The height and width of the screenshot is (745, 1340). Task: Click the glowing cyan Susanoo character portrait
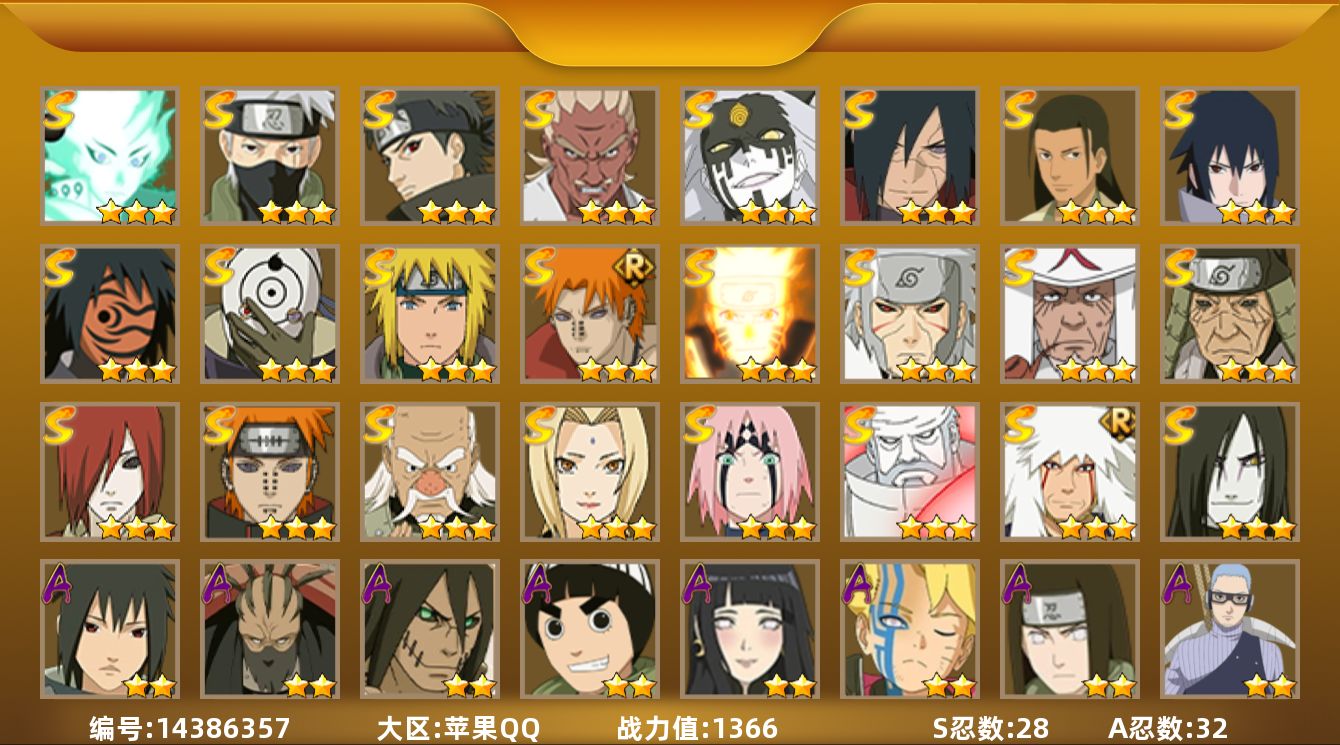click(110, 155)
